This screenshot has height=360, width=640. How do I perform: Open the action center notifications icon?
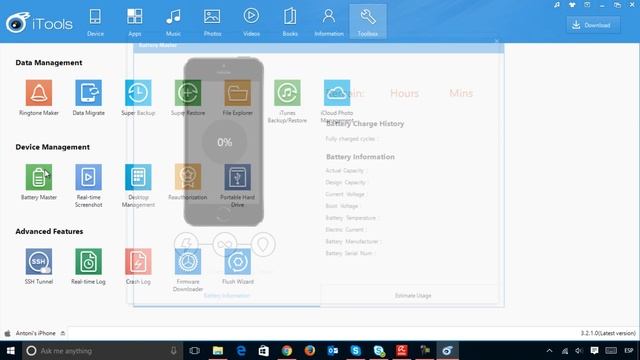click(594, 351)
